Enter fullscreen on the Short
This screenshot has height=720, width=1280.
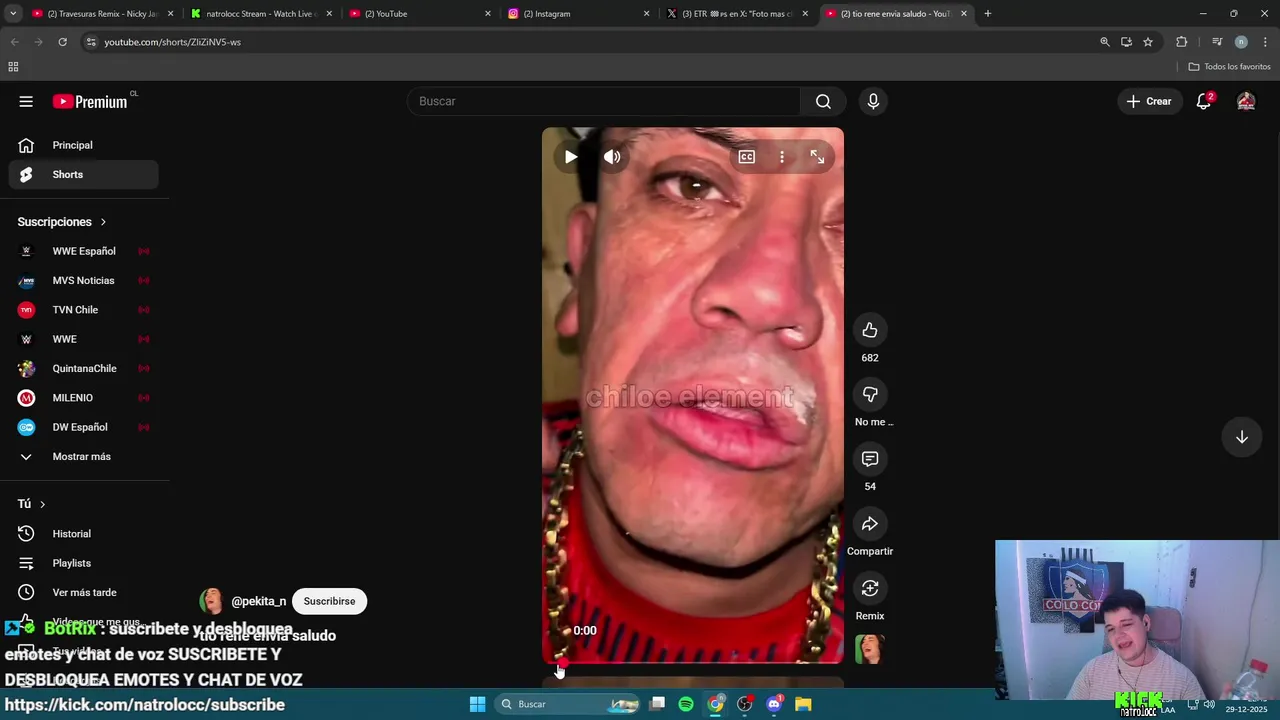[x=817, y=157]
